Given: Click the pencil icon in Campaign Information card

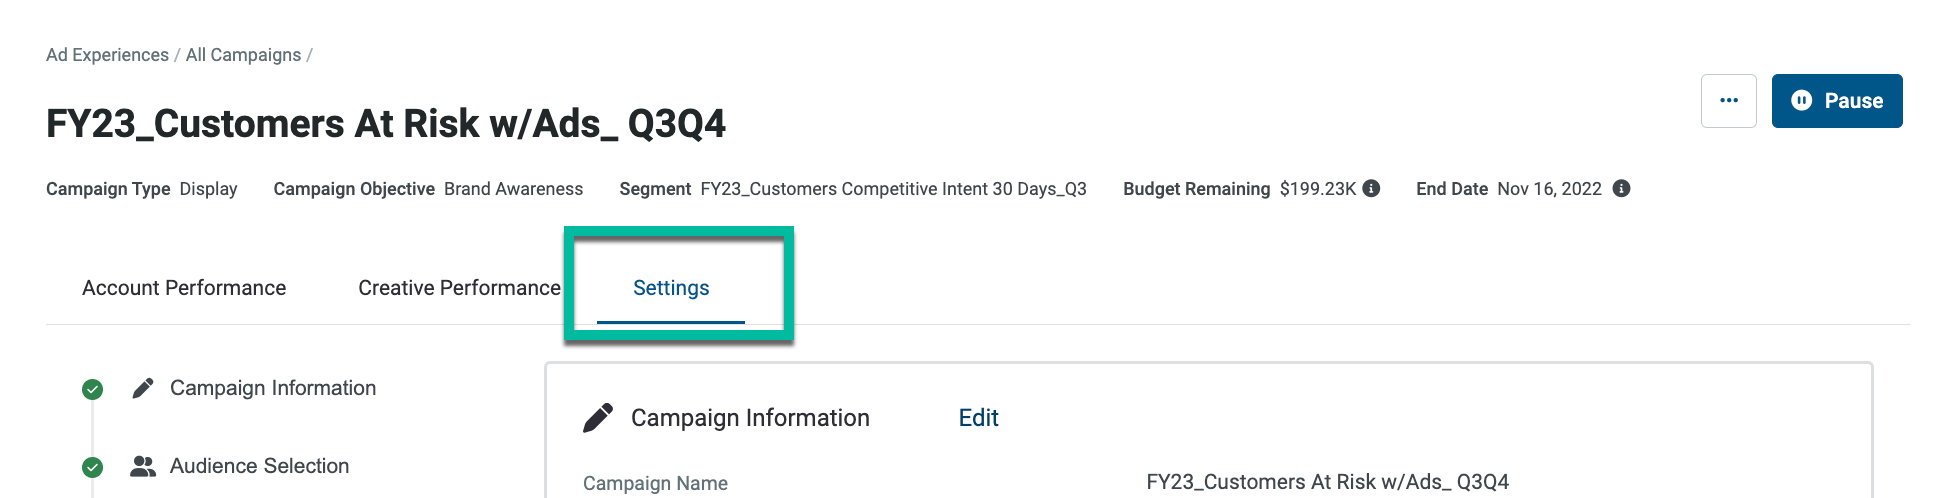Looking at the screenshot, I should [x=598, y=418].
